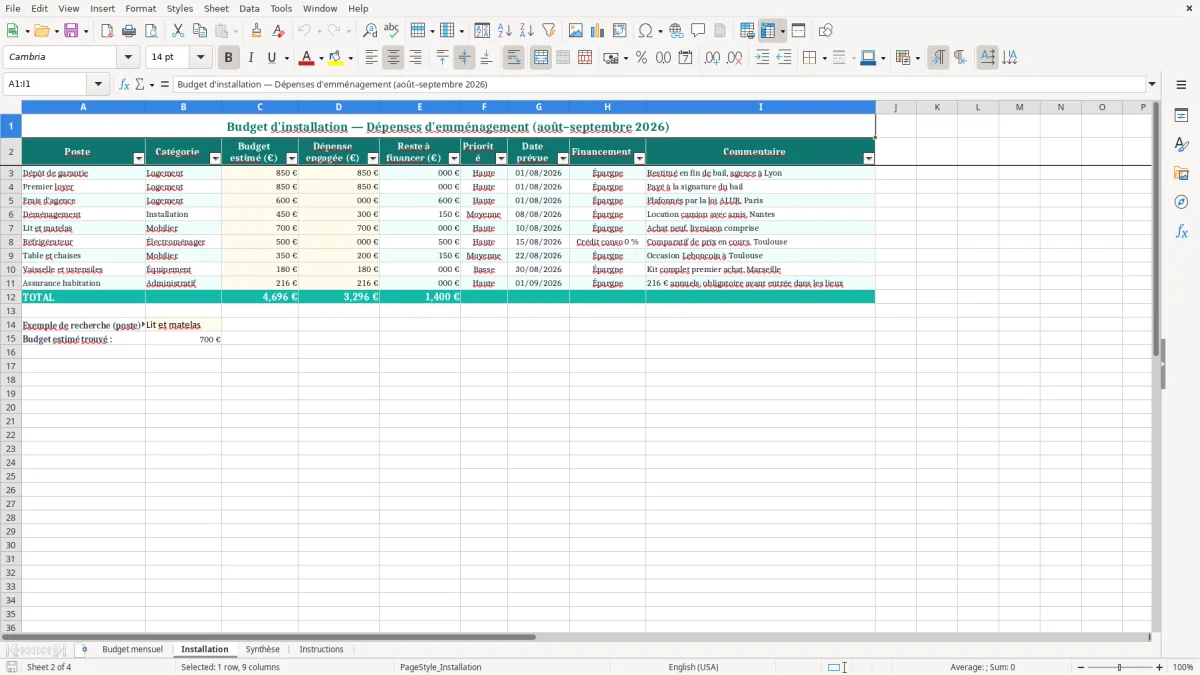The height and width of the screenshot is (675, 1200).
Task: Open the Print Preview icon
Action: coord(151,31)
